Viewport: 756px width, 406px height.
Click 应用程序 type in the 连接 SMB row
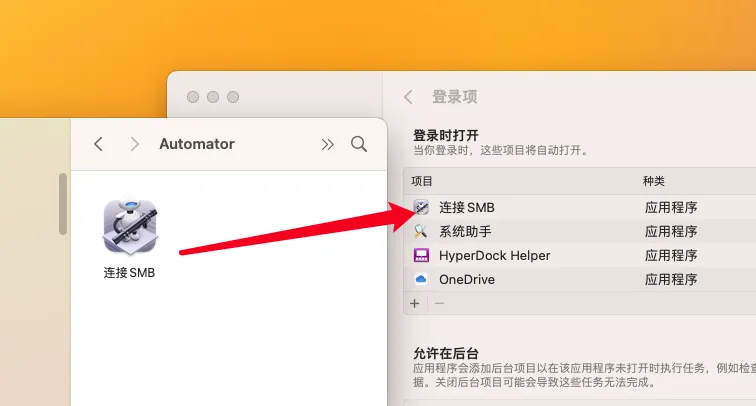(671, 207)
